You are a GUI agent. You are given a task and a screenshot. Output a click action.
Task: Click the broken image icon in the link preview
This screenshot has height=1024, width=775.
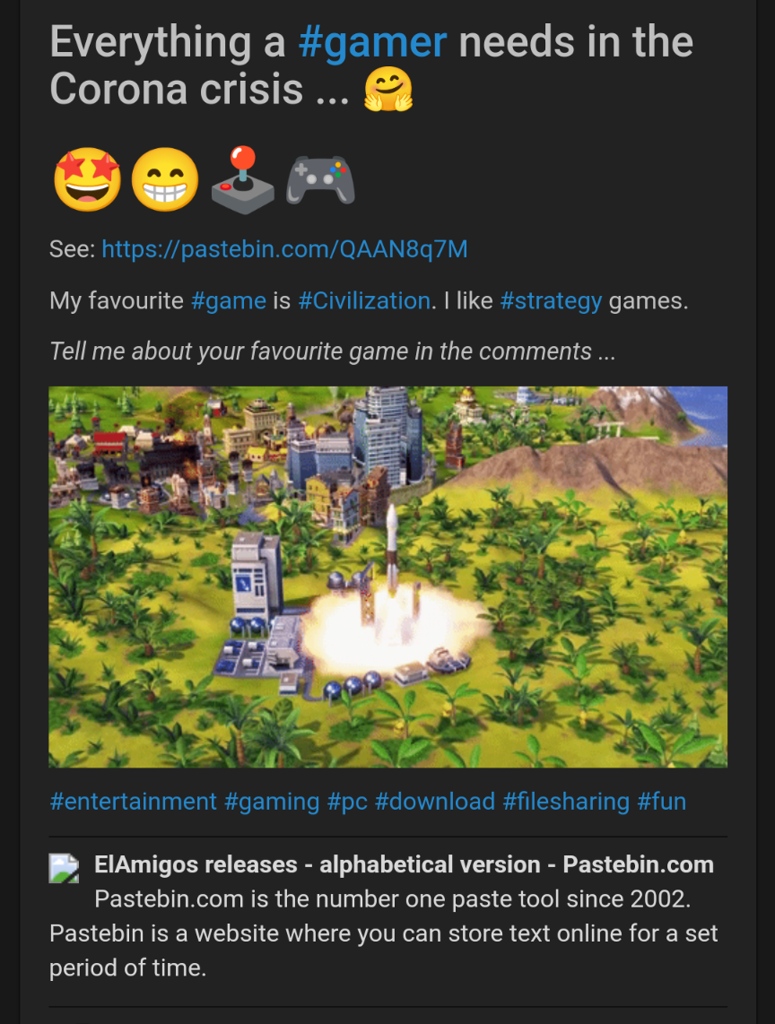click(x=64, y=869)
